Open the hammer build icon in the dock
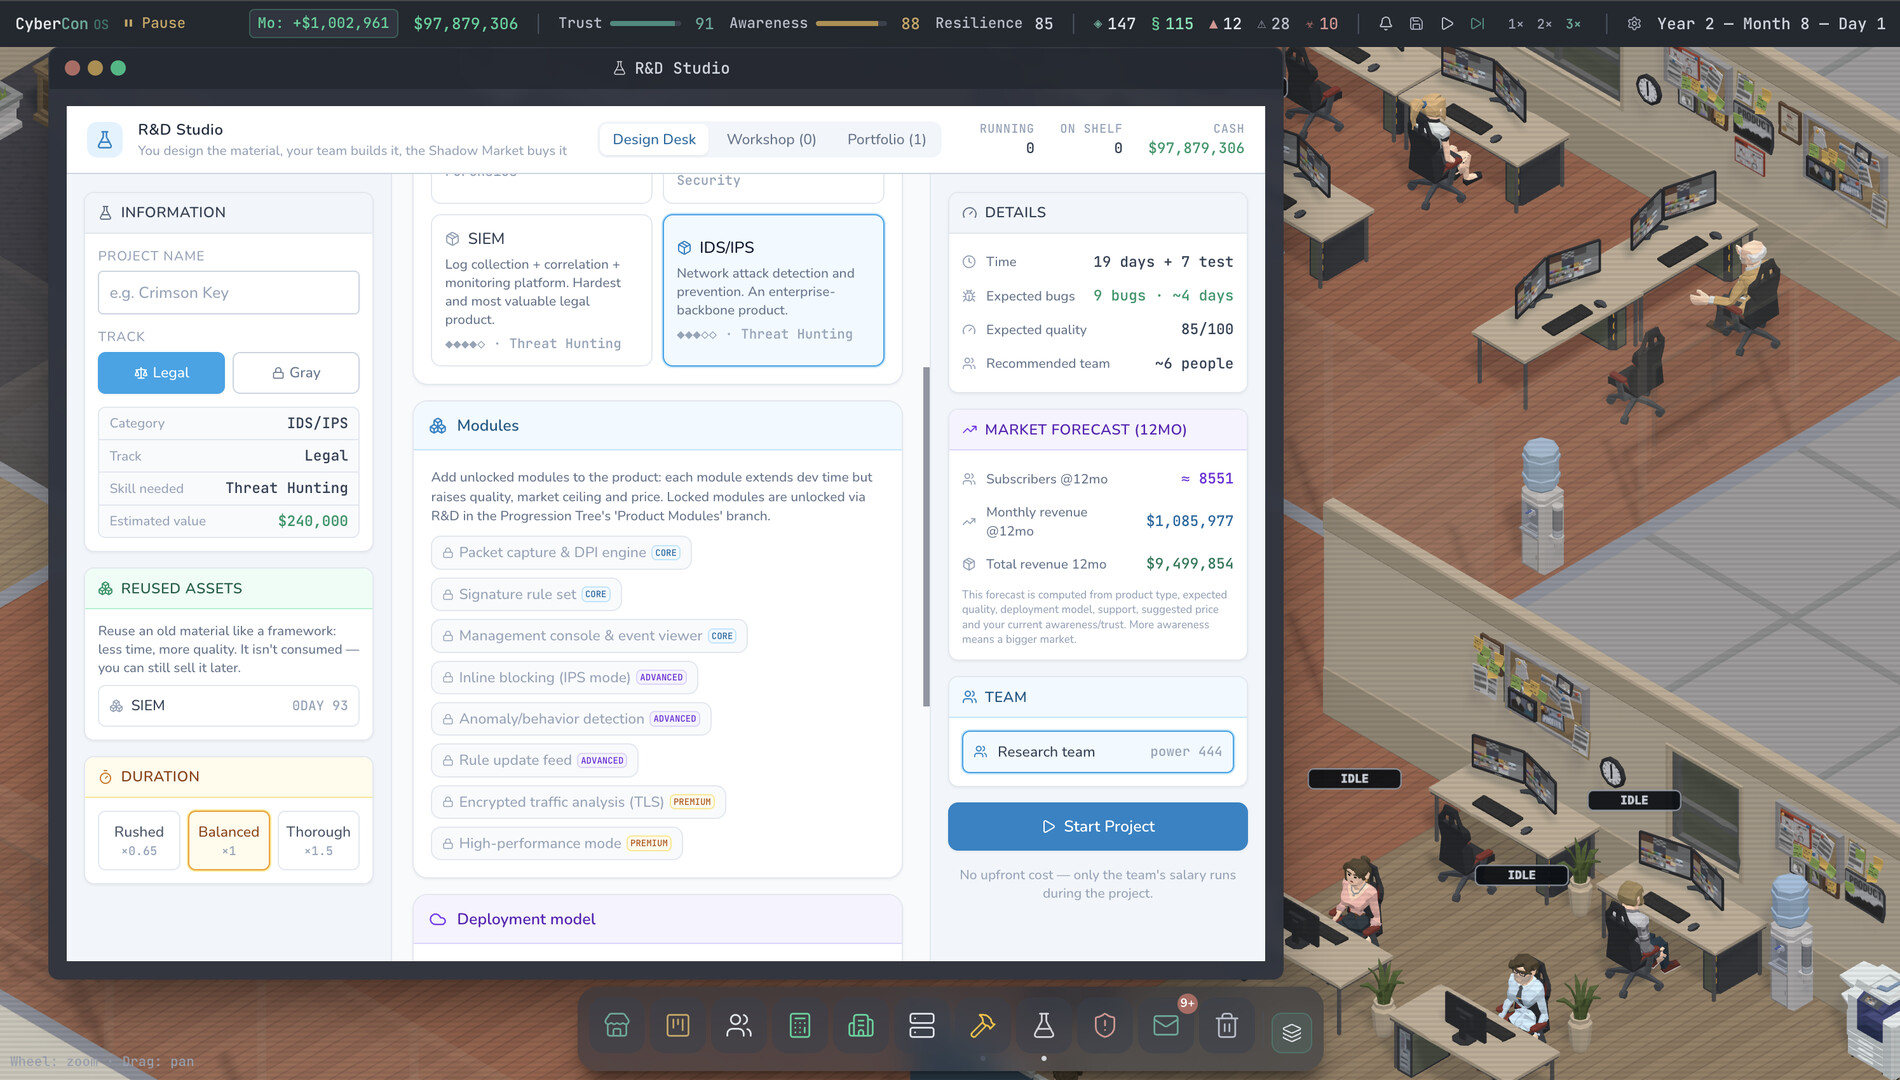1900x1080 pixels. click(x=983, y=1026)
